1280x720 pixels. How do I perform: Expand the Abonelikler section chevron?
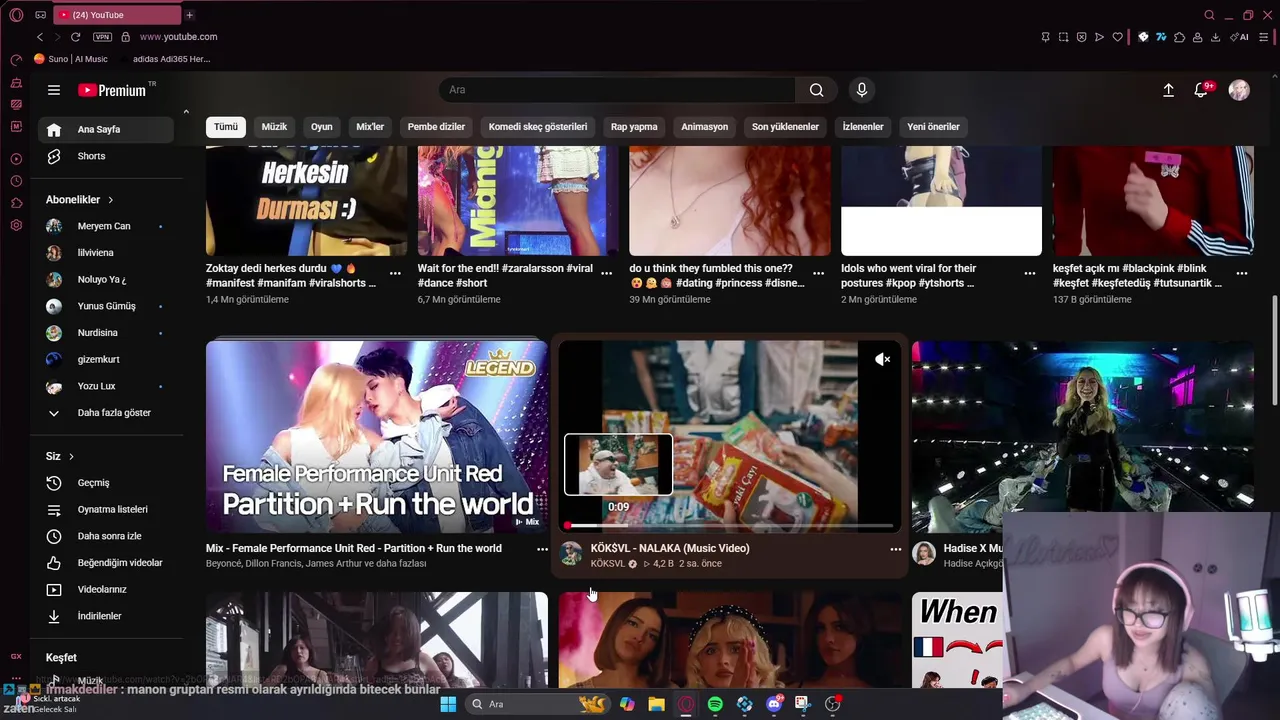[x=110, y=200]
